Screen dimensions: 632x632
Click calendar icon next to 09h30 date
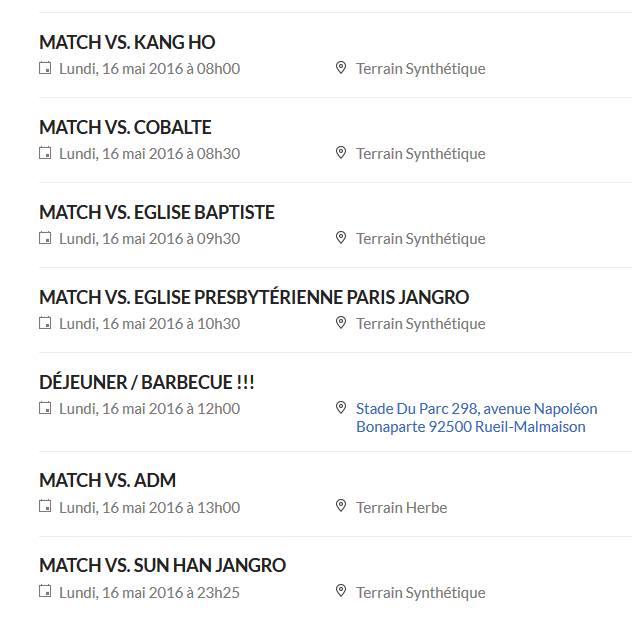(45, 238)
